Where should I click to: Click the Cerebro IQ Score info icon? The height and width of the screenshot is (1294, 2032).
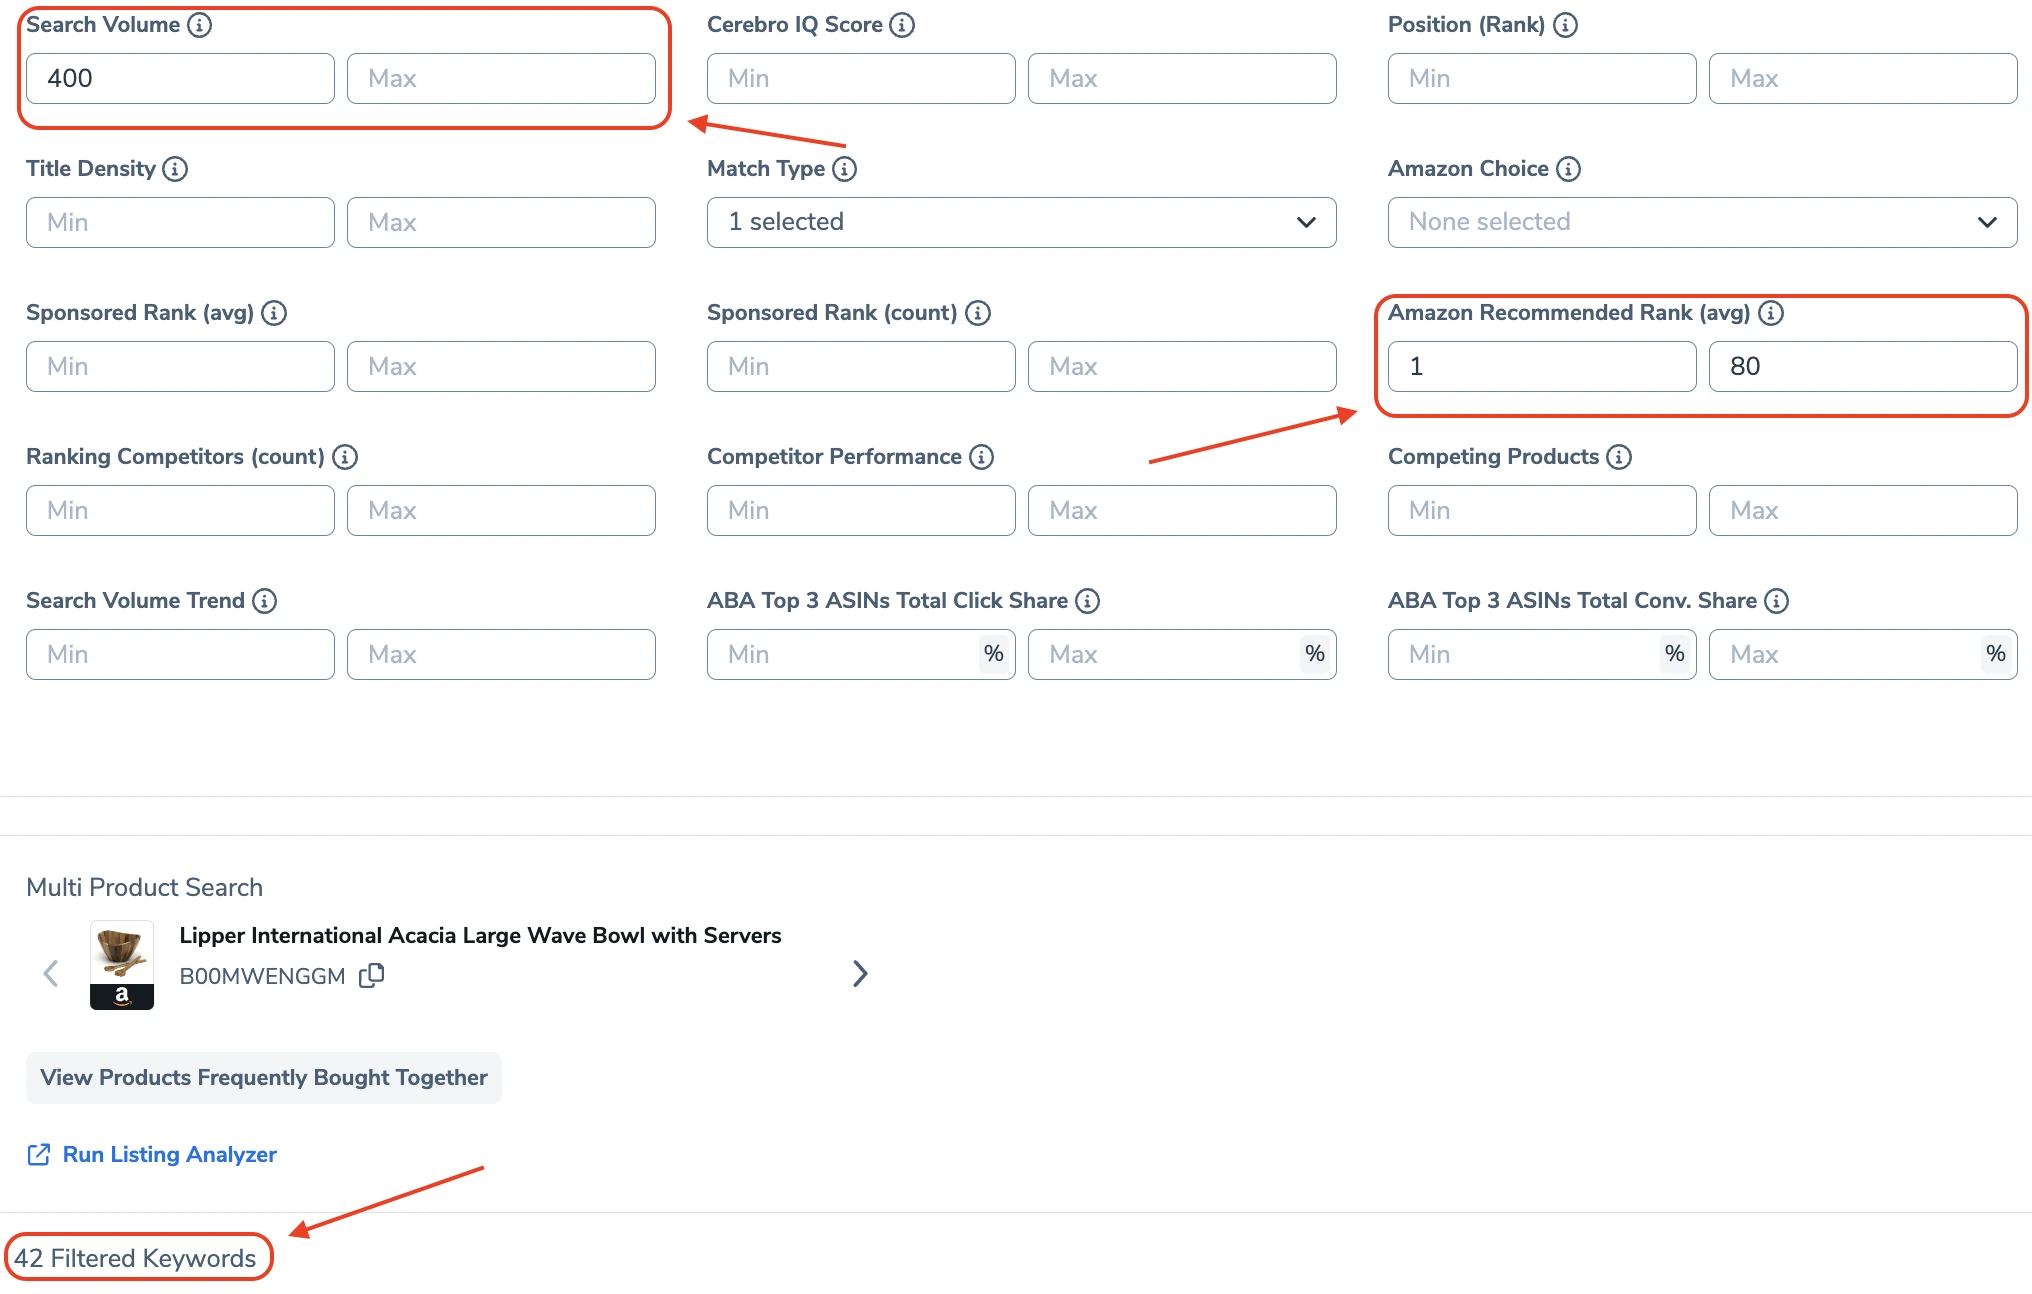tap(902, 25)
